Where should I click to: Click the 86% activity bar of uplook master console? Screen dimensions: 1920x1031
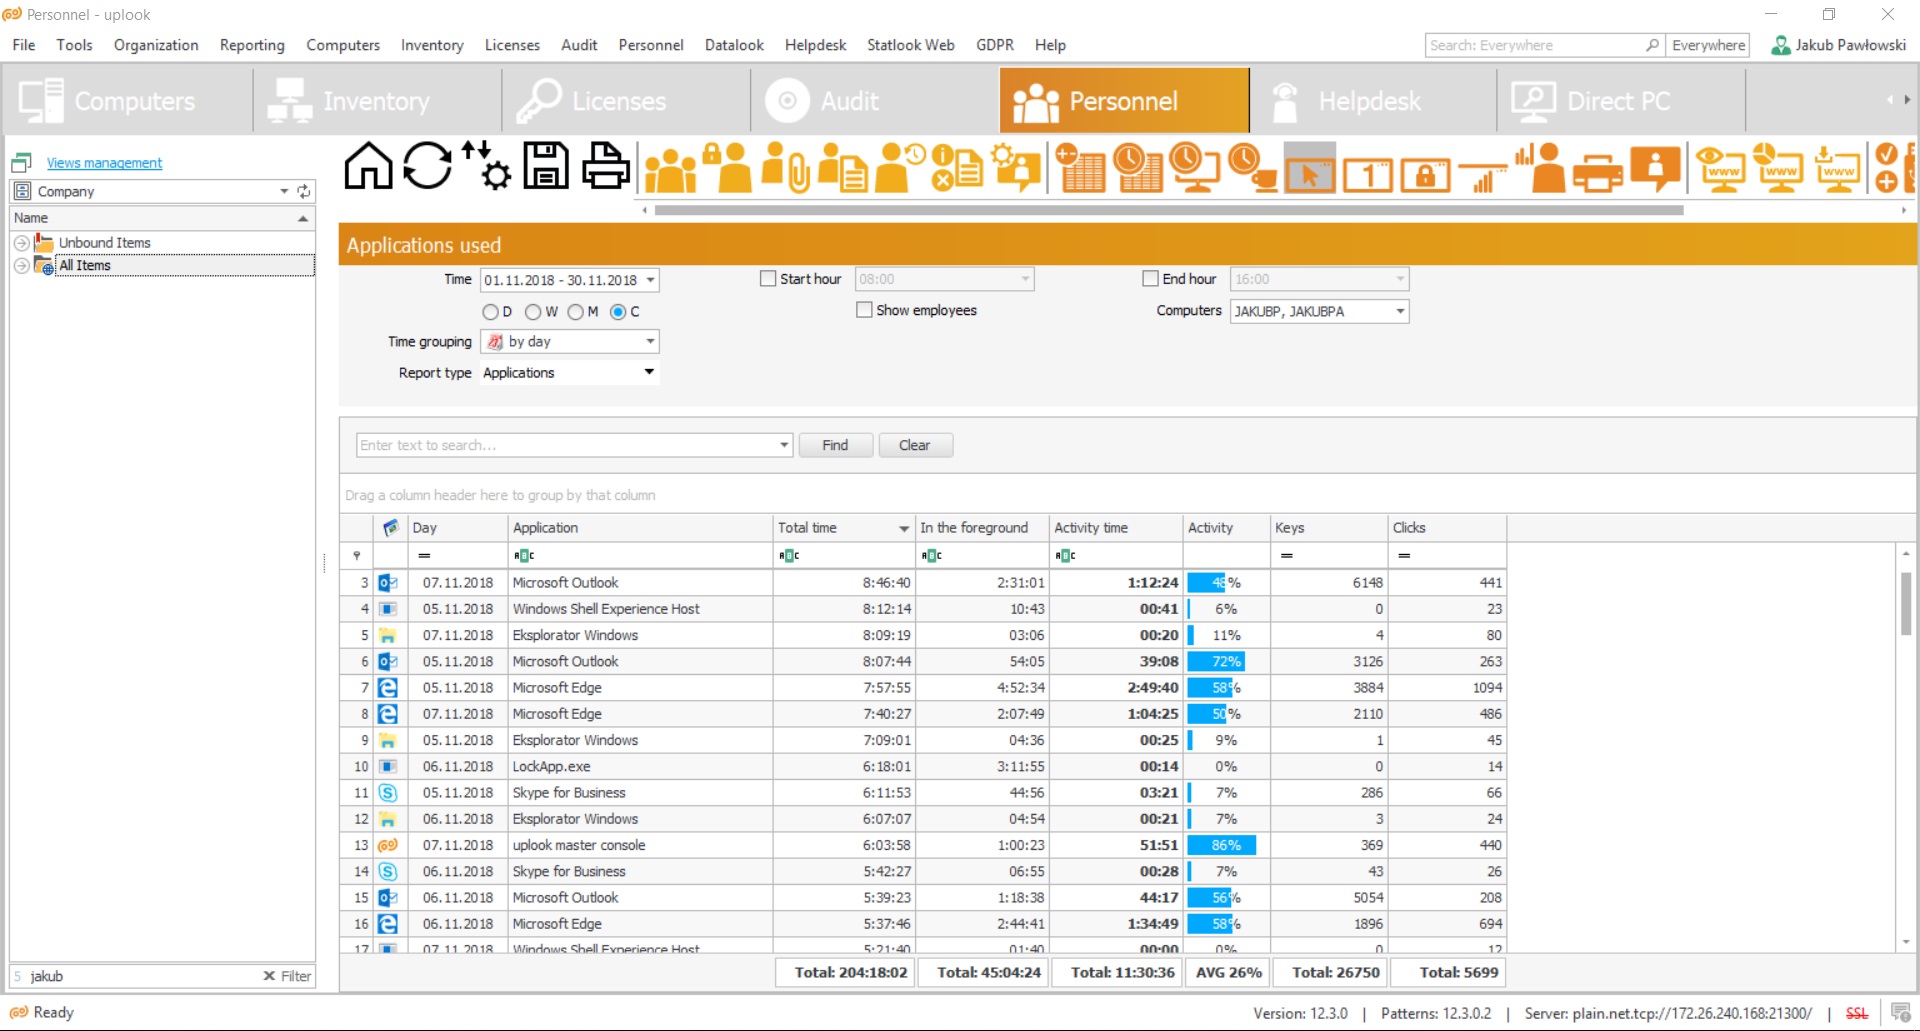pyautogui.click(x=1222, y=845)
